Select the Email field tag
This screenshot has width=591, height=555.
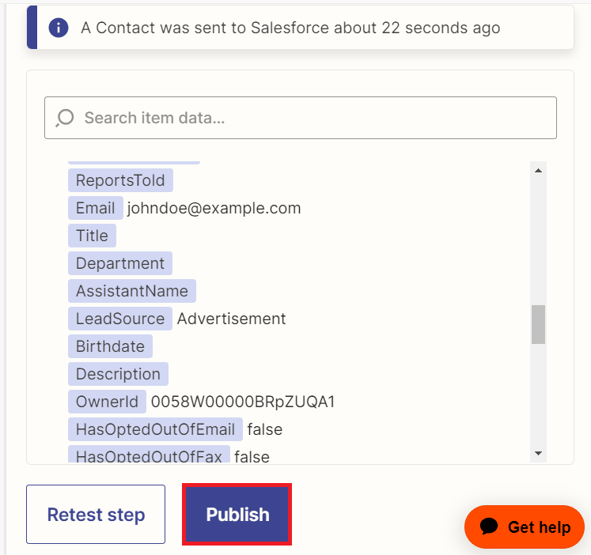pyautogui.click(x=95, y=208)
